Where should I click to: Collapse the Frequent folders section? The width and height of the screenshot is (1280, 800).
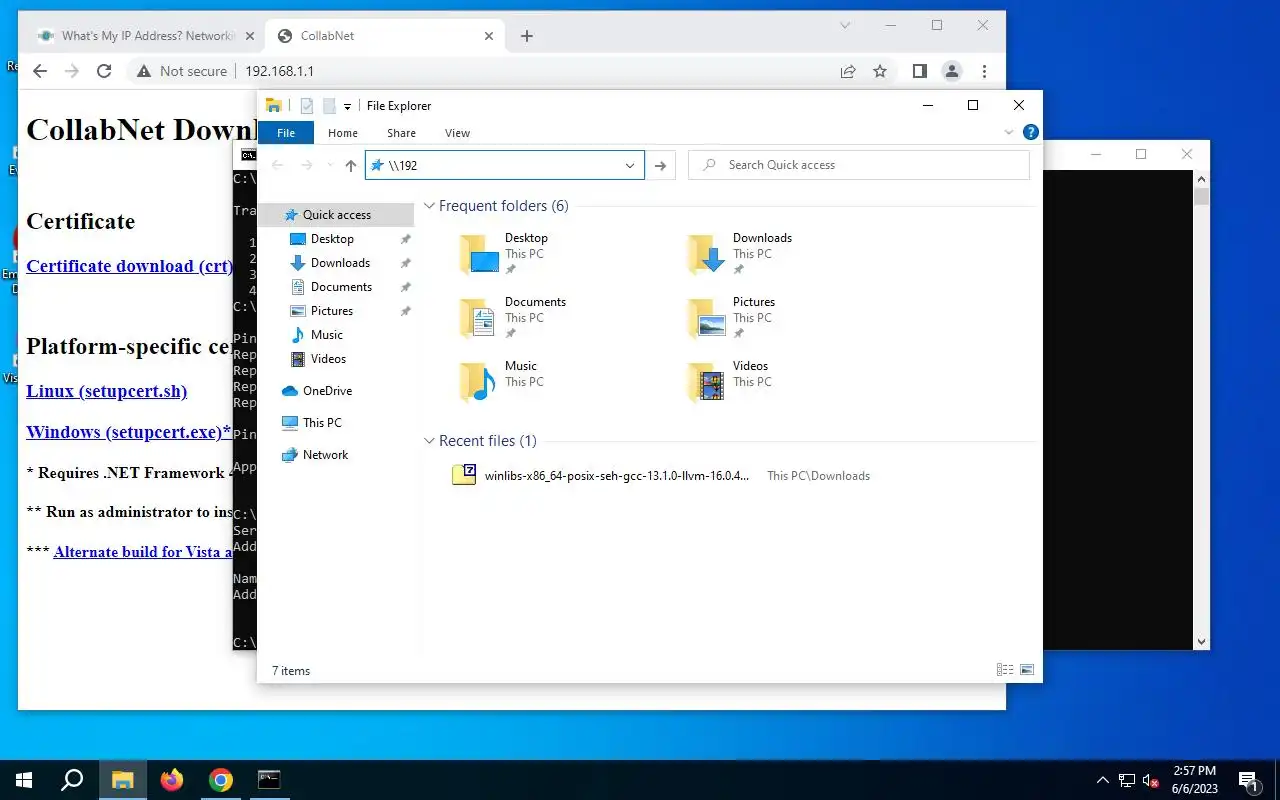(x=429, y=206)
